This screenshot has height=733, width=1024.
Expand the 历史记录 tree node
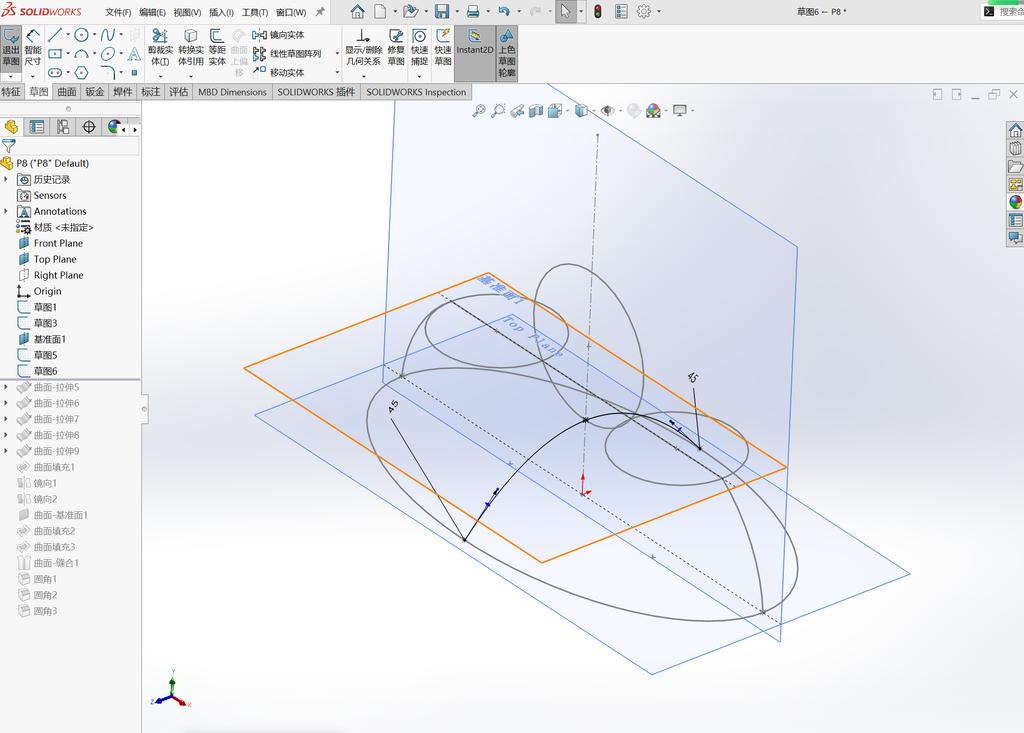point(7,179)
